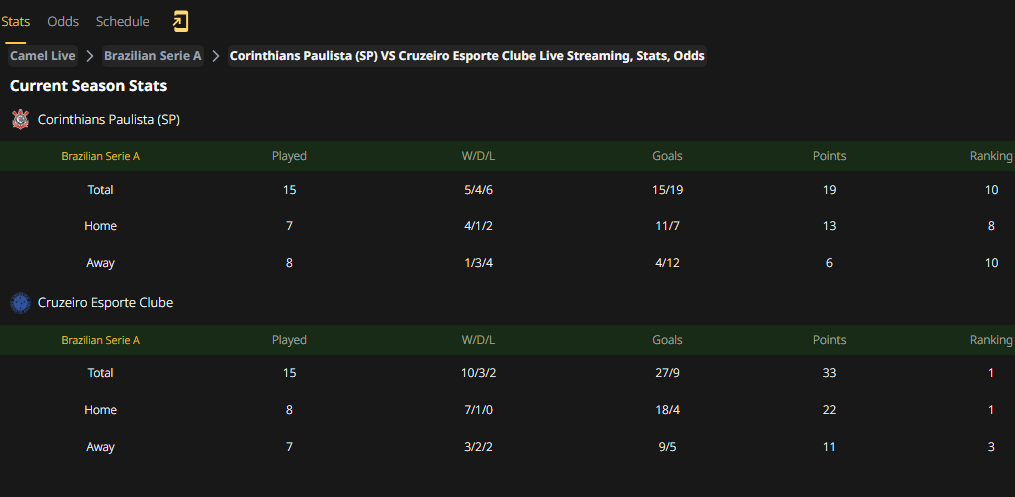The width and height of the screenshot is (1015, 497).
Task: Click Brazilian Serie A label in Cruzeiro table
Action: pos(100,340)
